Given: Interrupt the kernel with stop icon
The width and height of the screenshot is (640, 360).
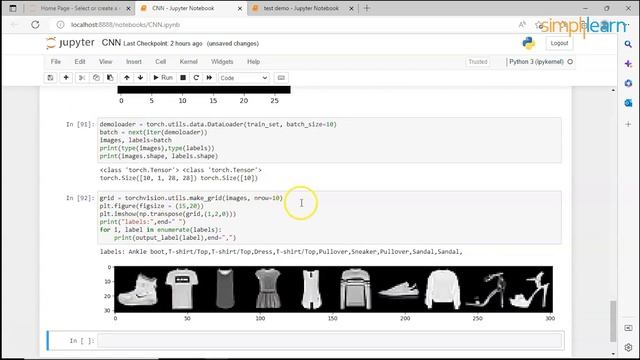Looking at the screenshot, I should click(183, 78).
